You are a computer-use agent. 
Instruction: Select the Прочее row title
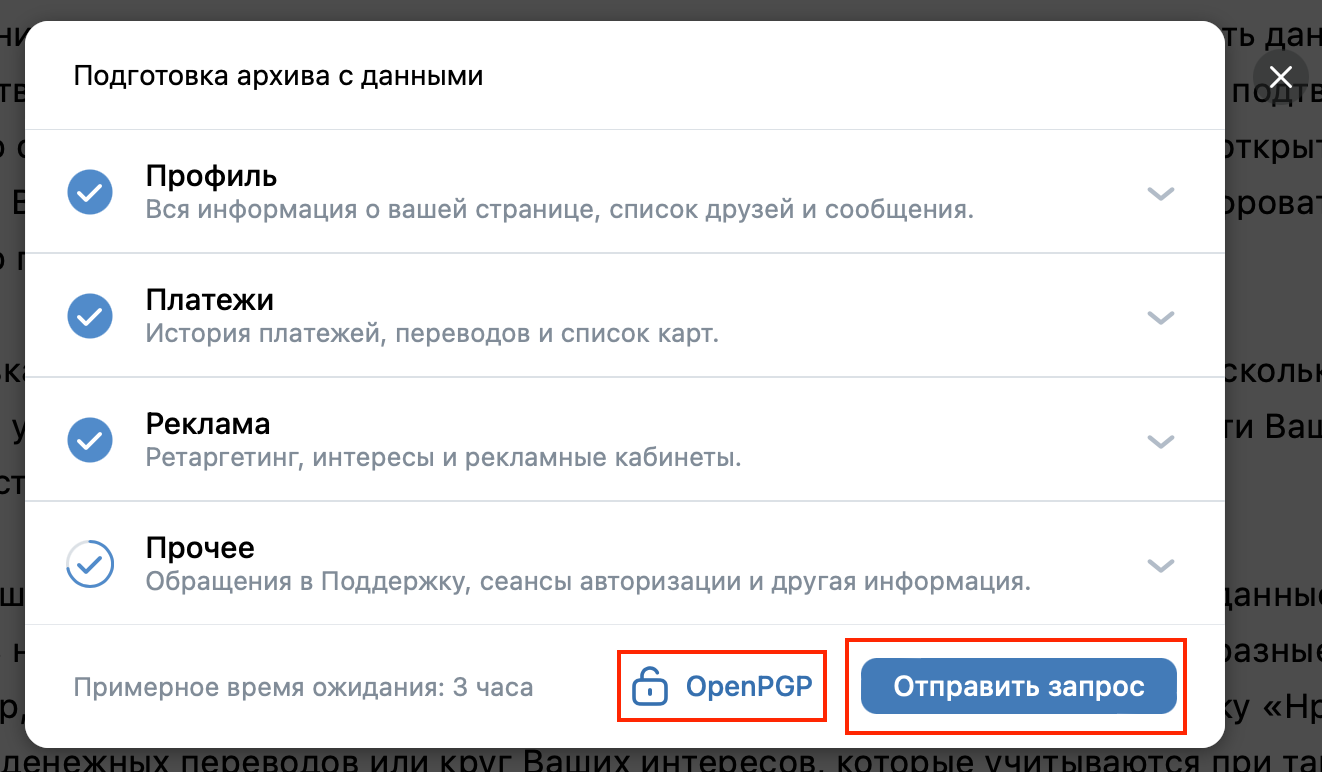pos(200,548)
